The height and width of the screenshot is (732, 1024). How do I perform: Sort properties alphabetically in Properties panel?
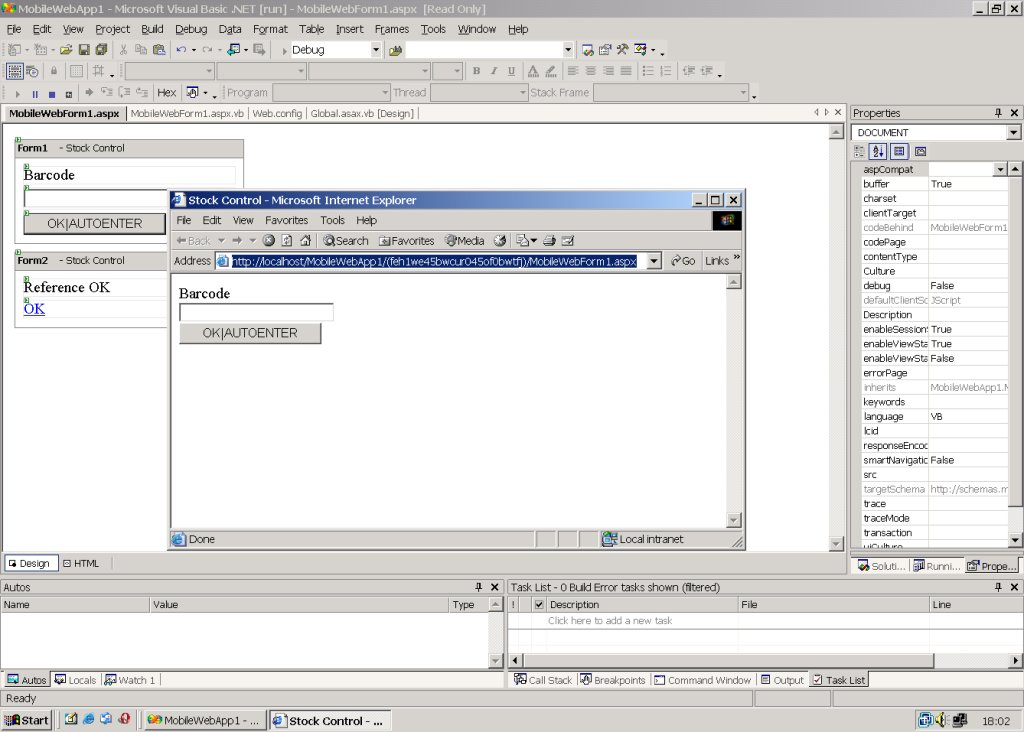878,151
